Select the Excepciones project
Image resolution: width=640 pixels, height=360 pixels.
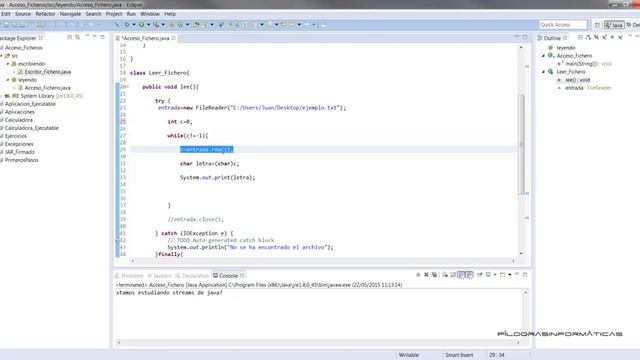pyautogui.click(x=19, y=144)
